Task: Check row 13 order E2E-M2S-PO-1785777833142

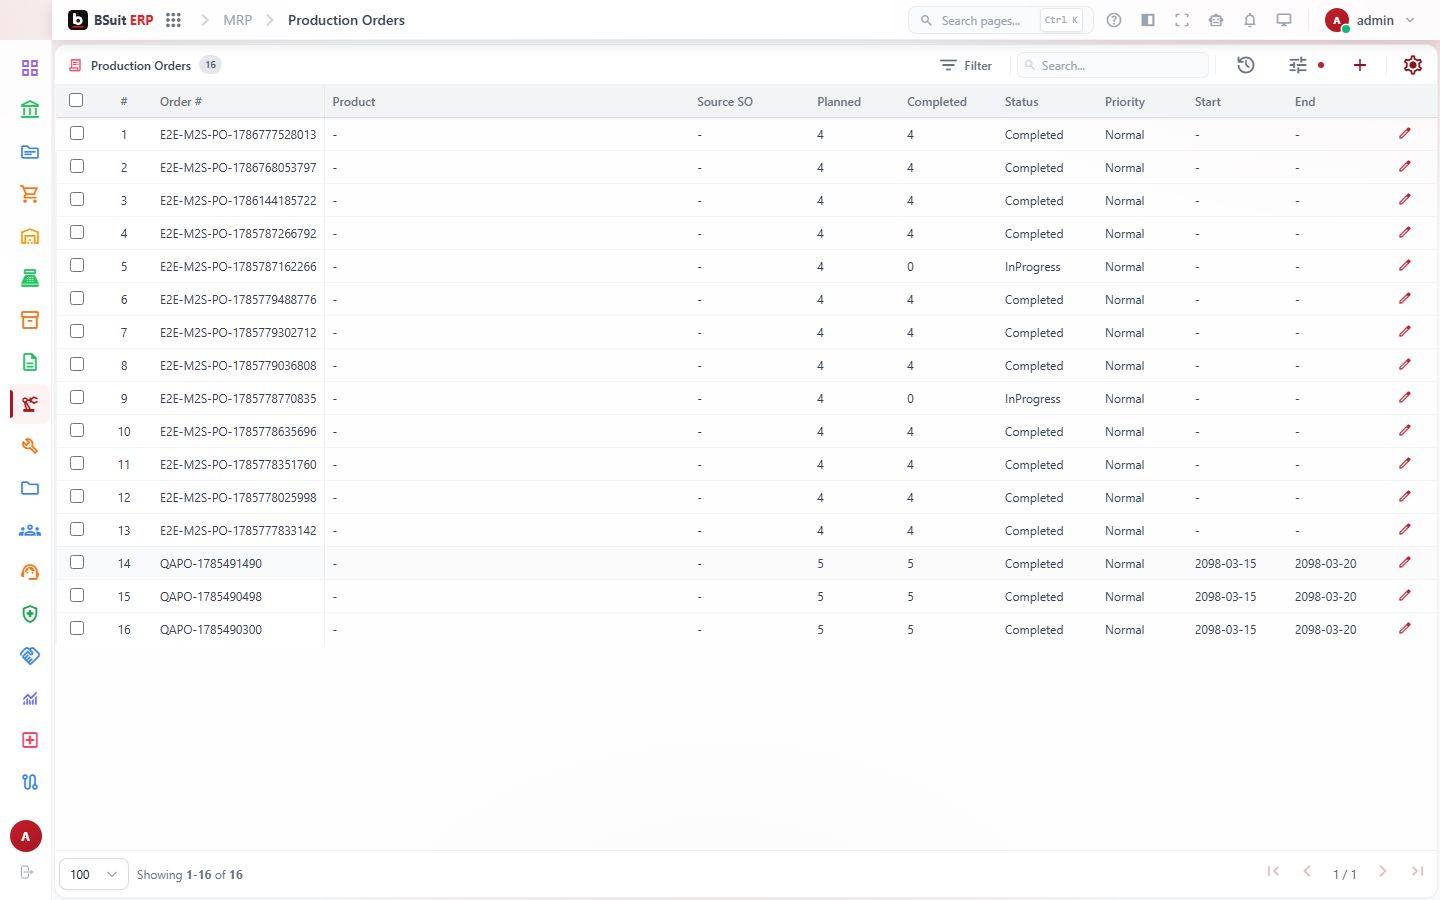Action: point(77,529)
